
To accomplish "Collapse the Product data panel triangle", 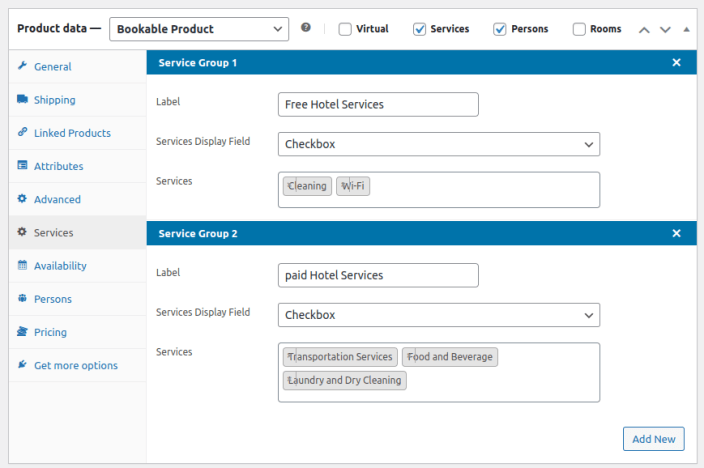I will coord(686,30).
